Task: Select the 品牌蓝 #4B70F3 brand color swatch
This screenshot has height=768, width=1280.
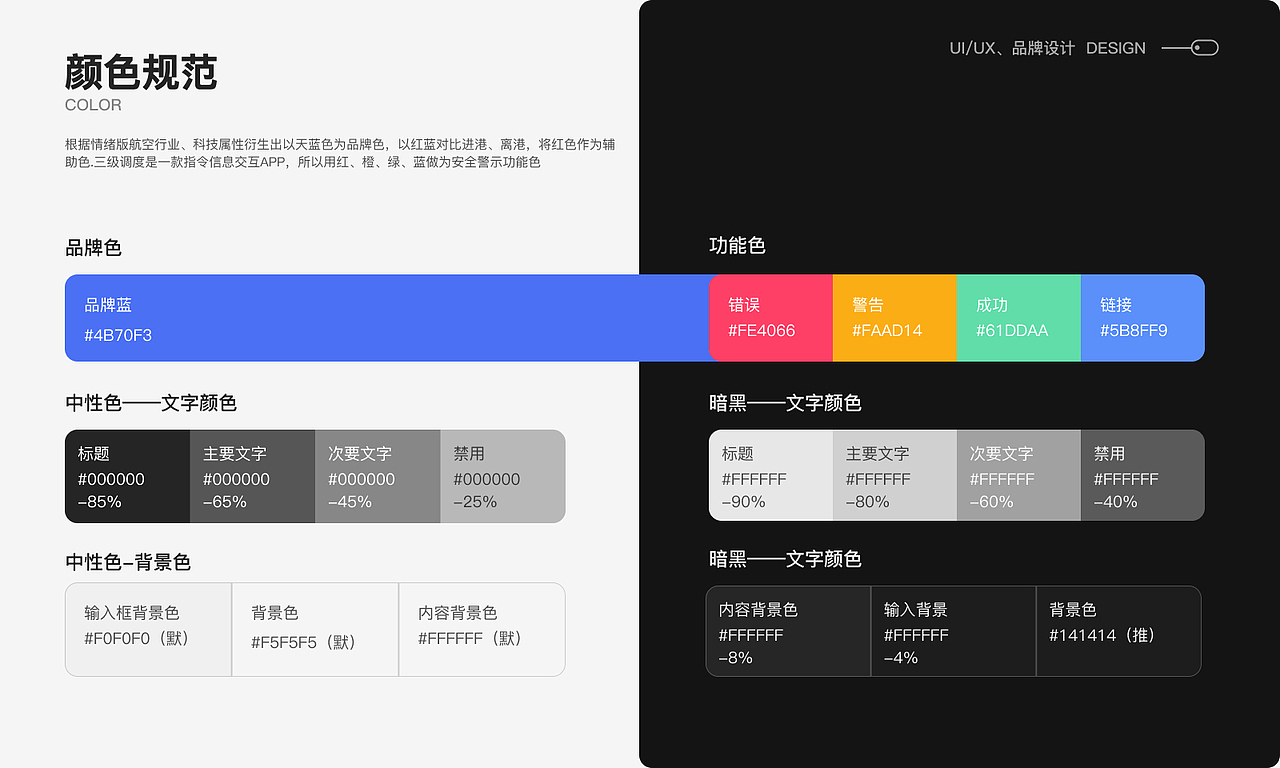Action: 300,317
